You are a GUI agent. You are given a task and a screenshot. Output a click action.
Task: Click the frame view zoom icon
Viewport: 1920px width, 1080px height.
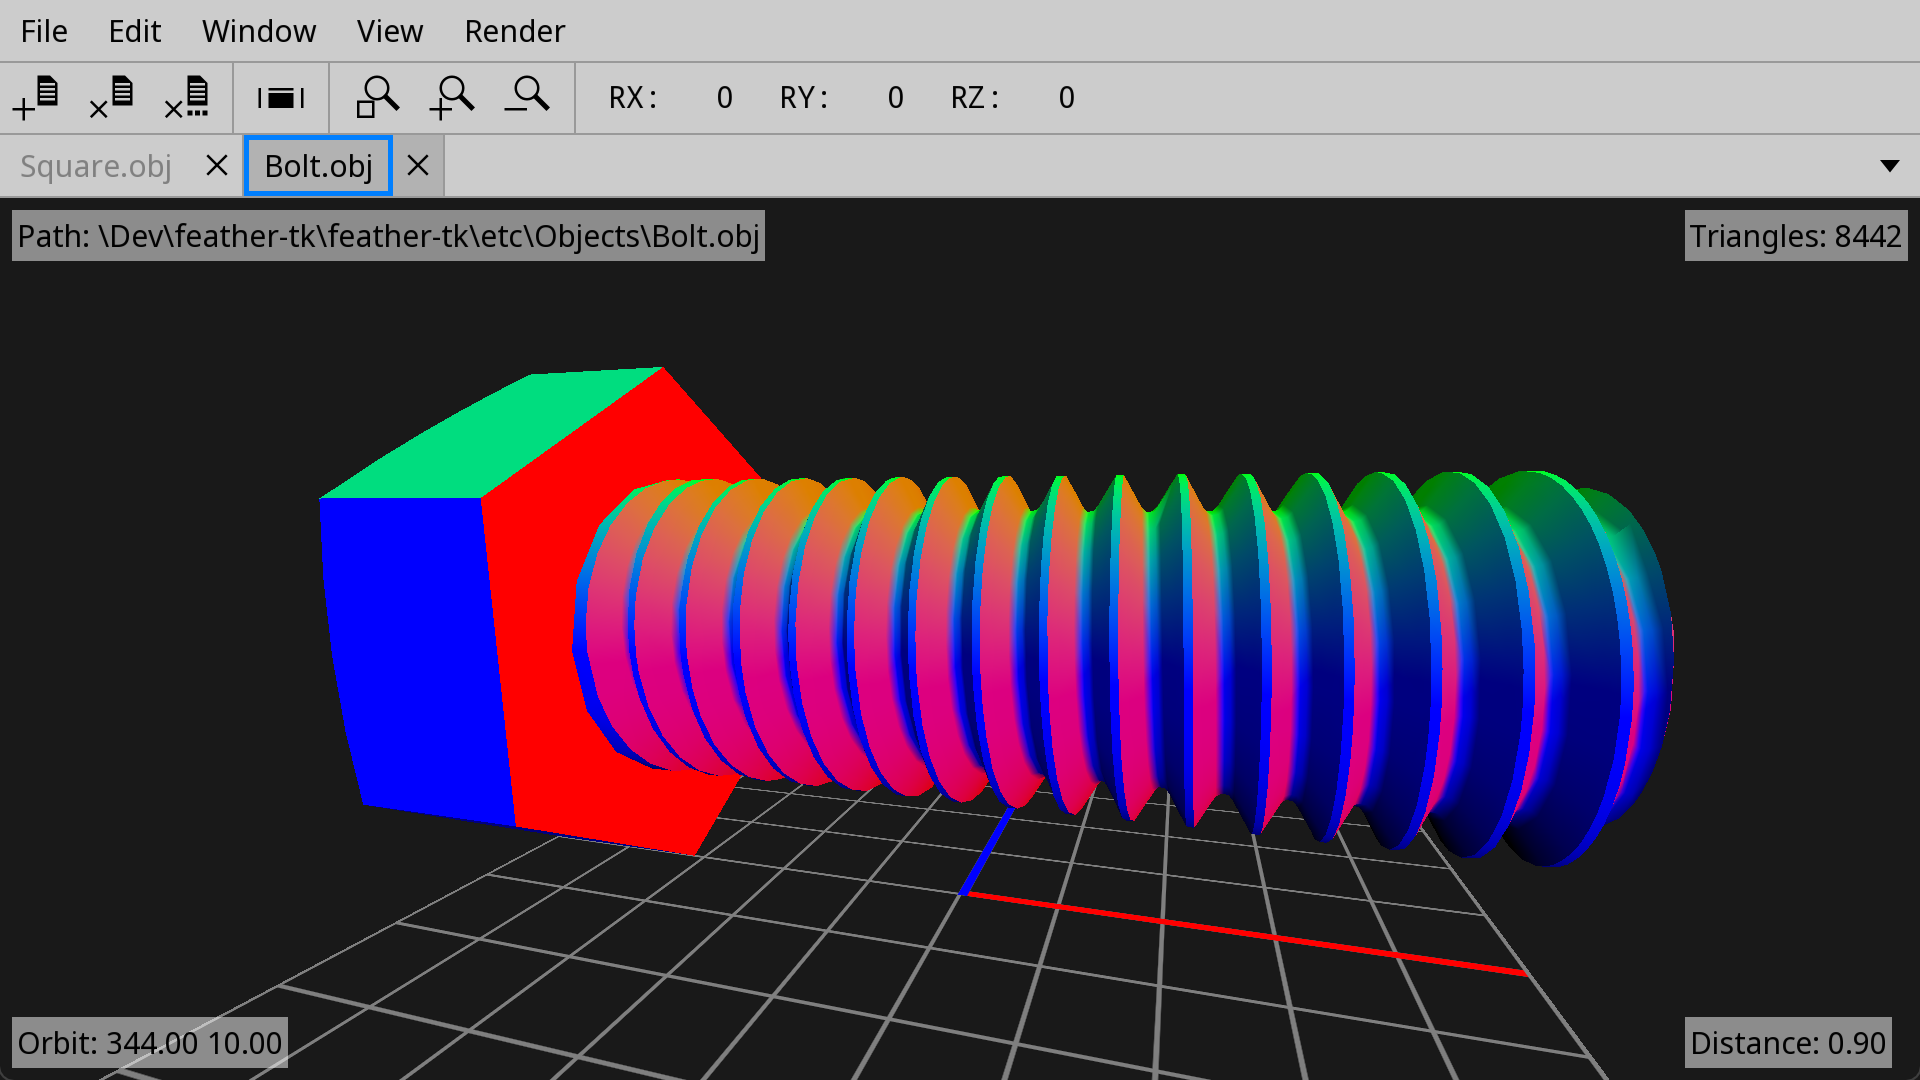(377, 98)
